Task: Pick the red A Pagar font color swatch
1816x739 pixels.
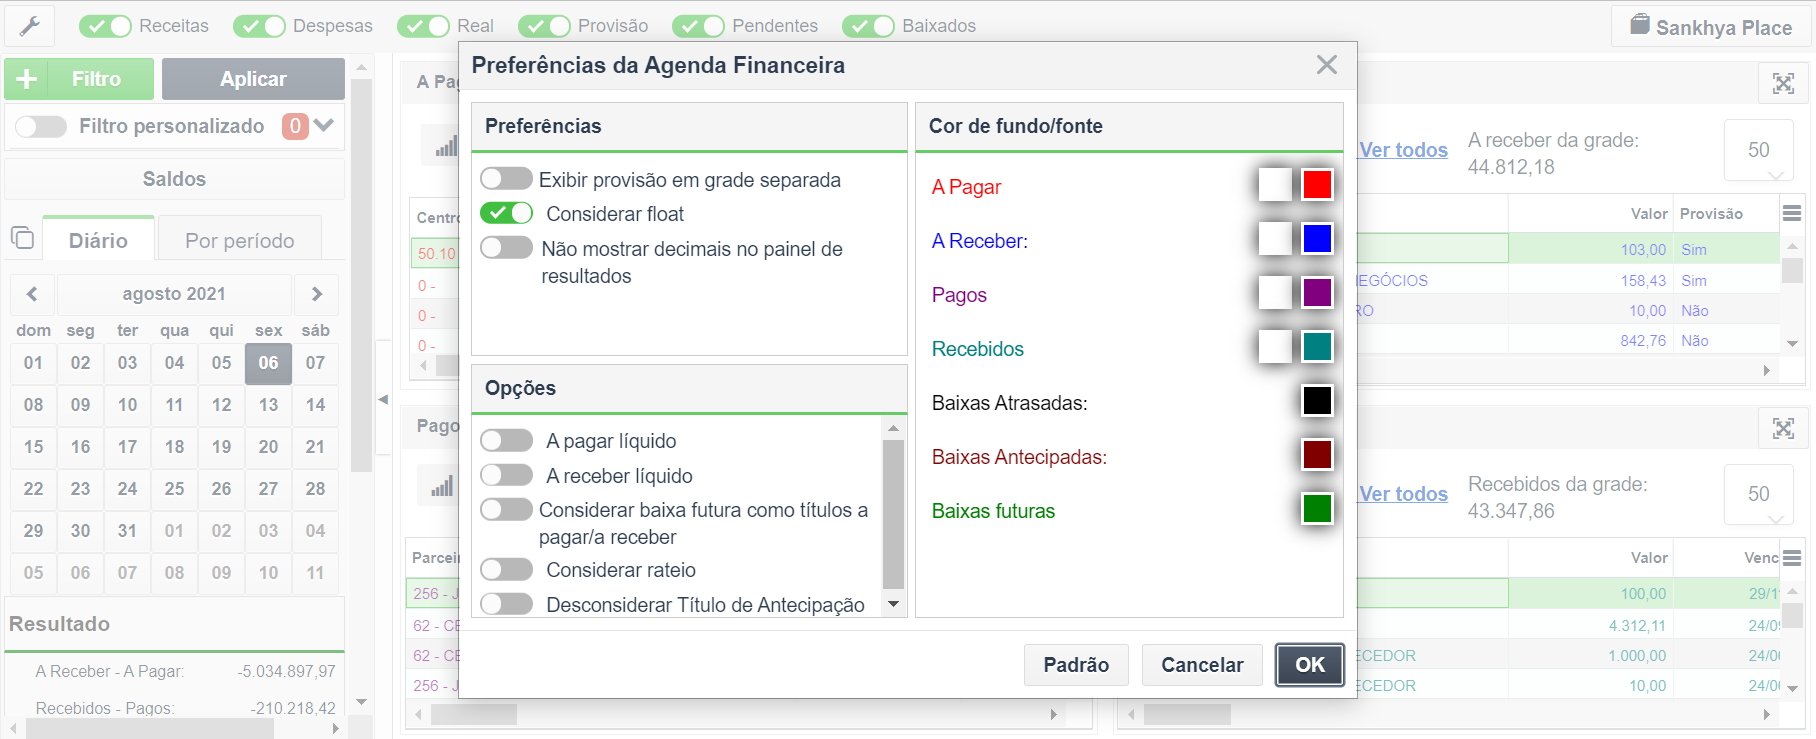Action: [1317, 185]
